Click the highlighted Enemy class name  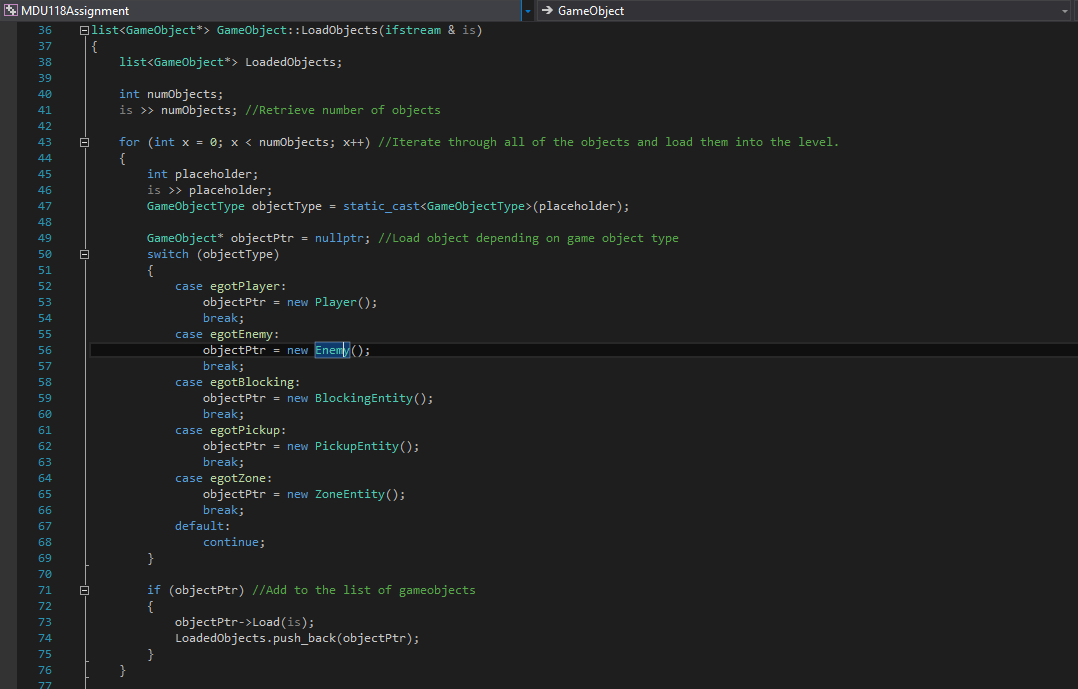(x=330, y=350)
